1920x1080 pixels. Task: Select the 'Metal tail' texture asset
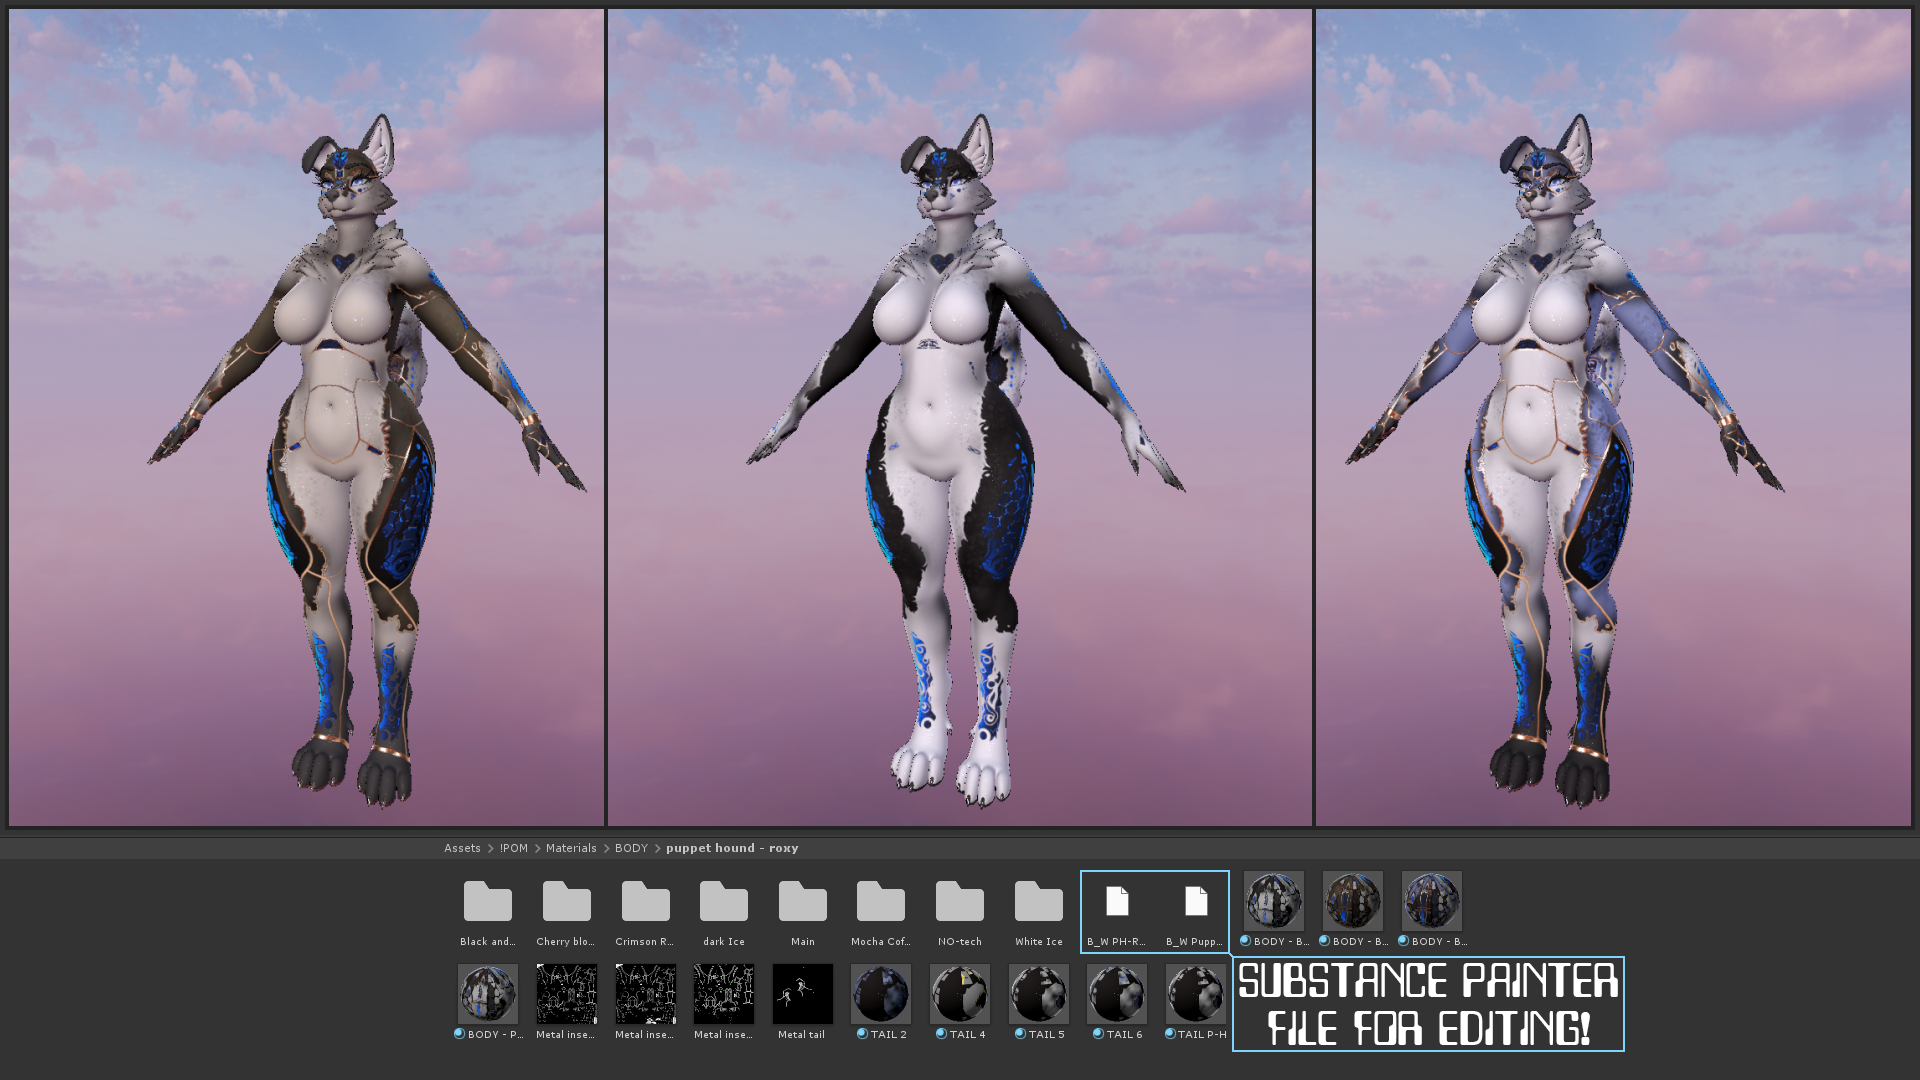pyautogui.click(x=803, y=994)
